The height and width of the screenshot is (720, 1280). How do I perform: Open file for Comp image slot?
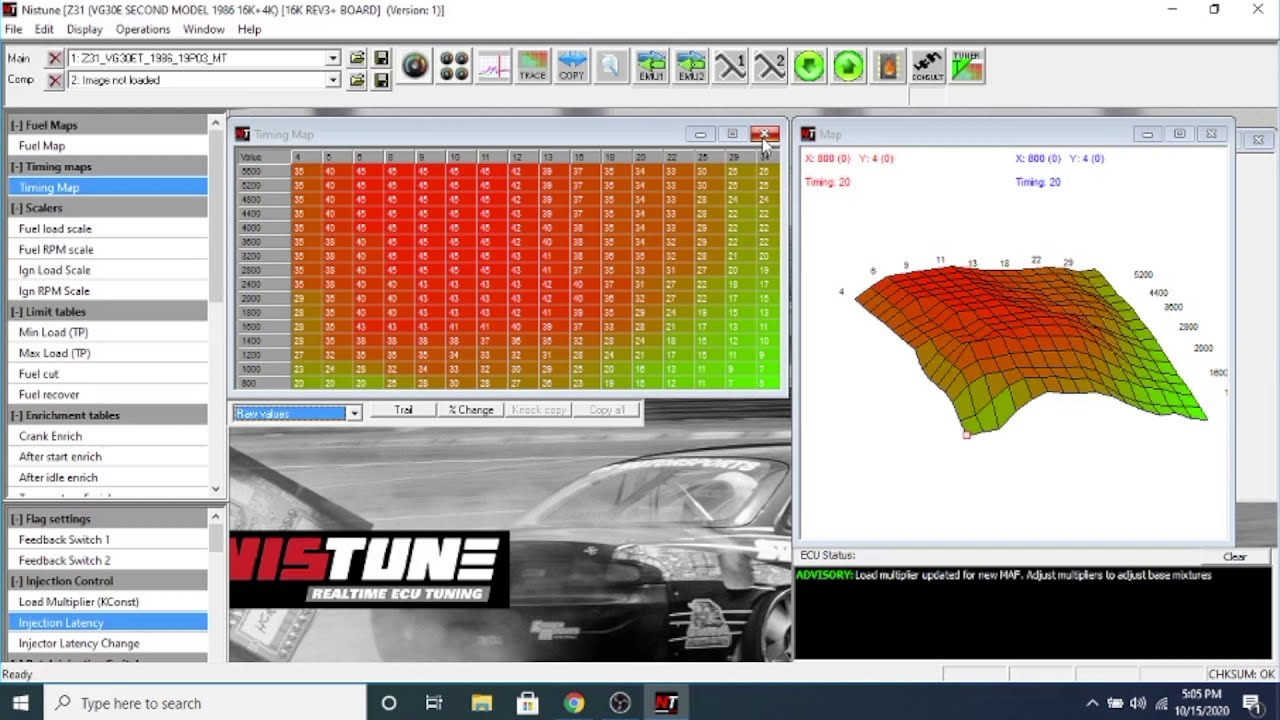click(357, 80)
